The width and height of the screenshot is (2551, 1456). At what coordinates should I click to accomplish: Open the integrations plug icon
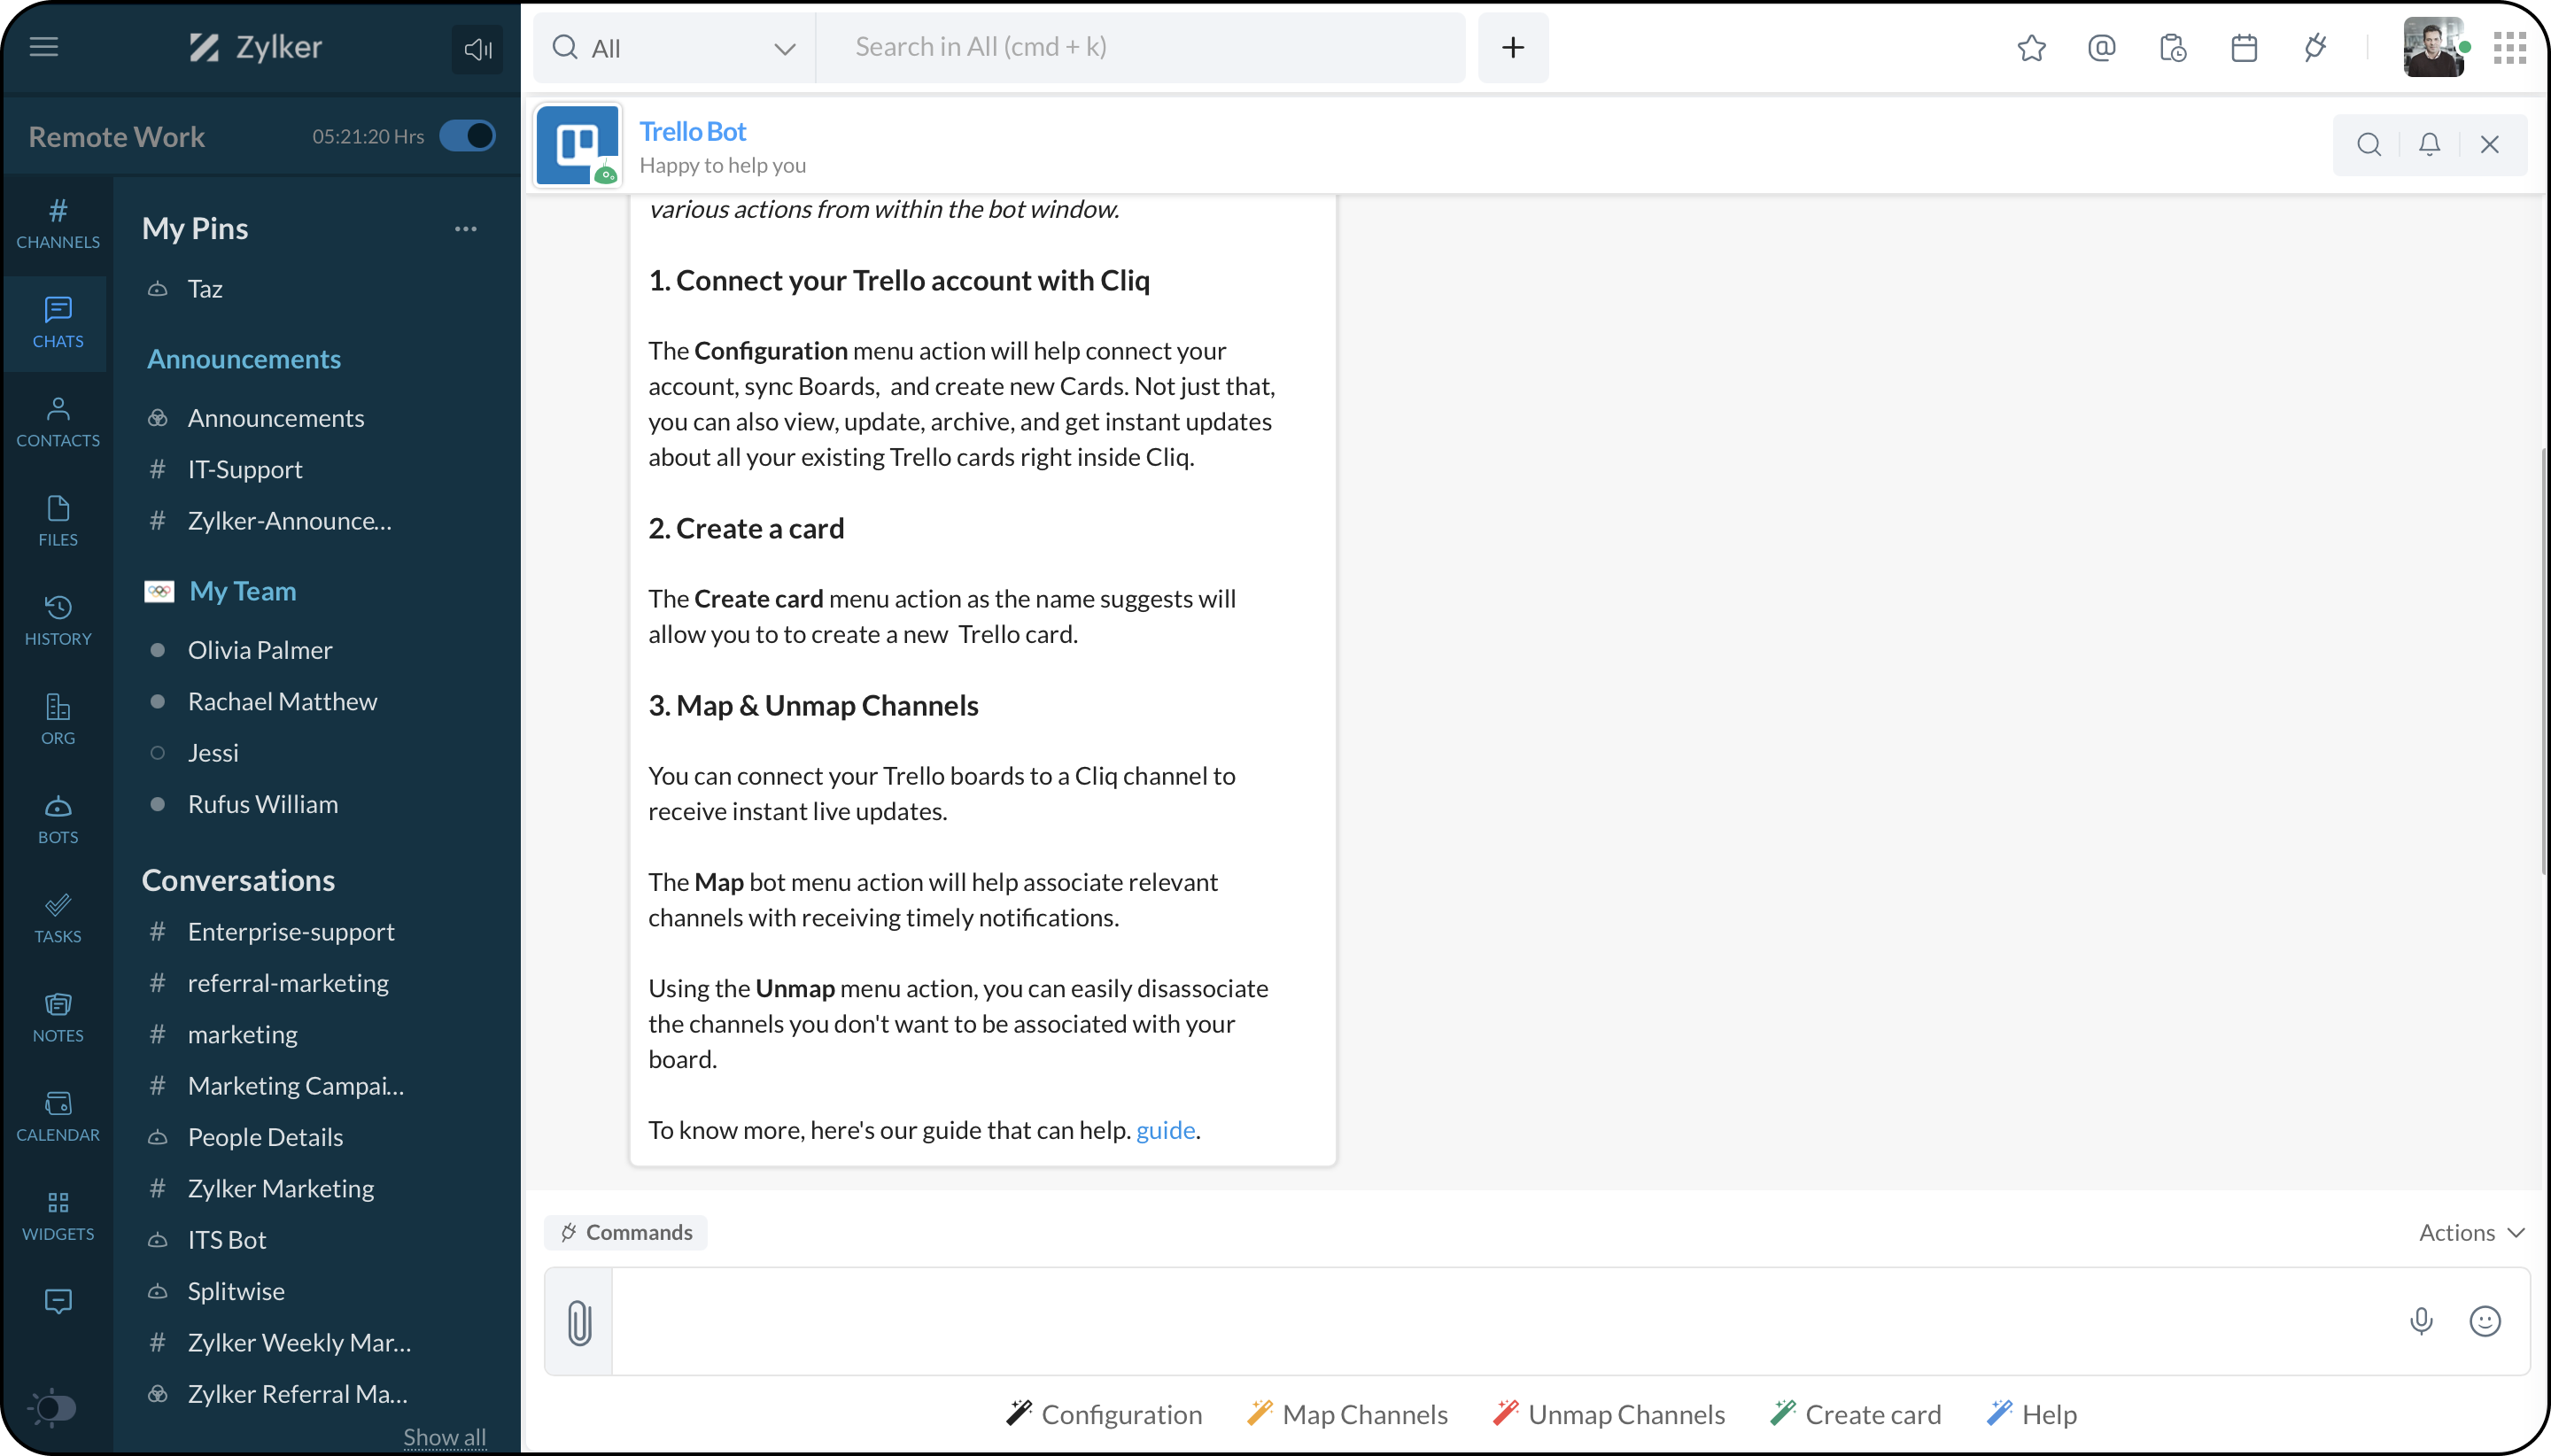pyautogui.click(x=2315, y=48)
